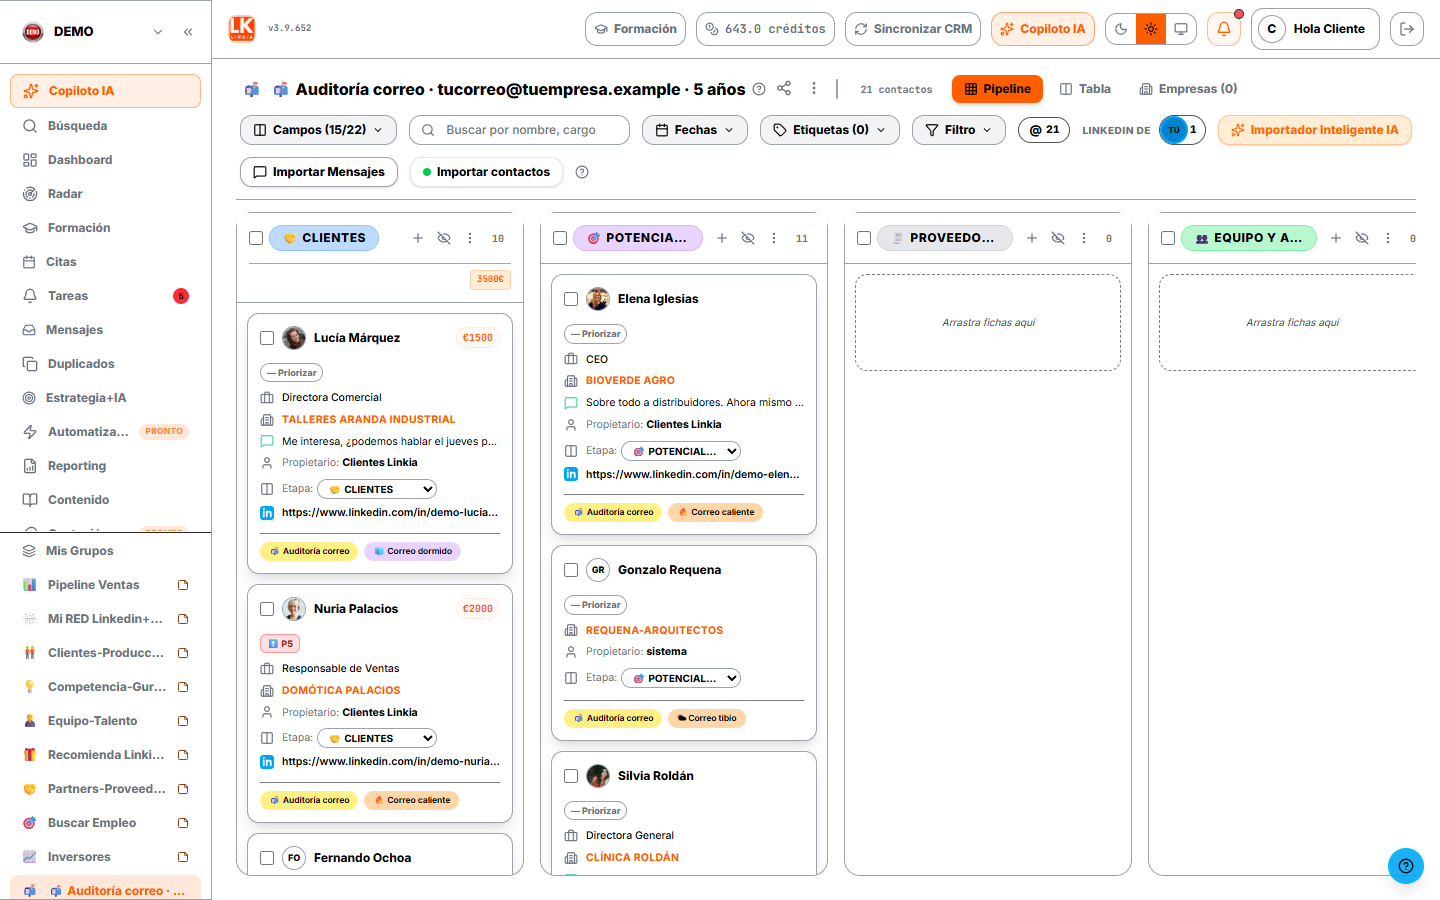Select all cards in CLIENTES column checkbox

point(256,238)
